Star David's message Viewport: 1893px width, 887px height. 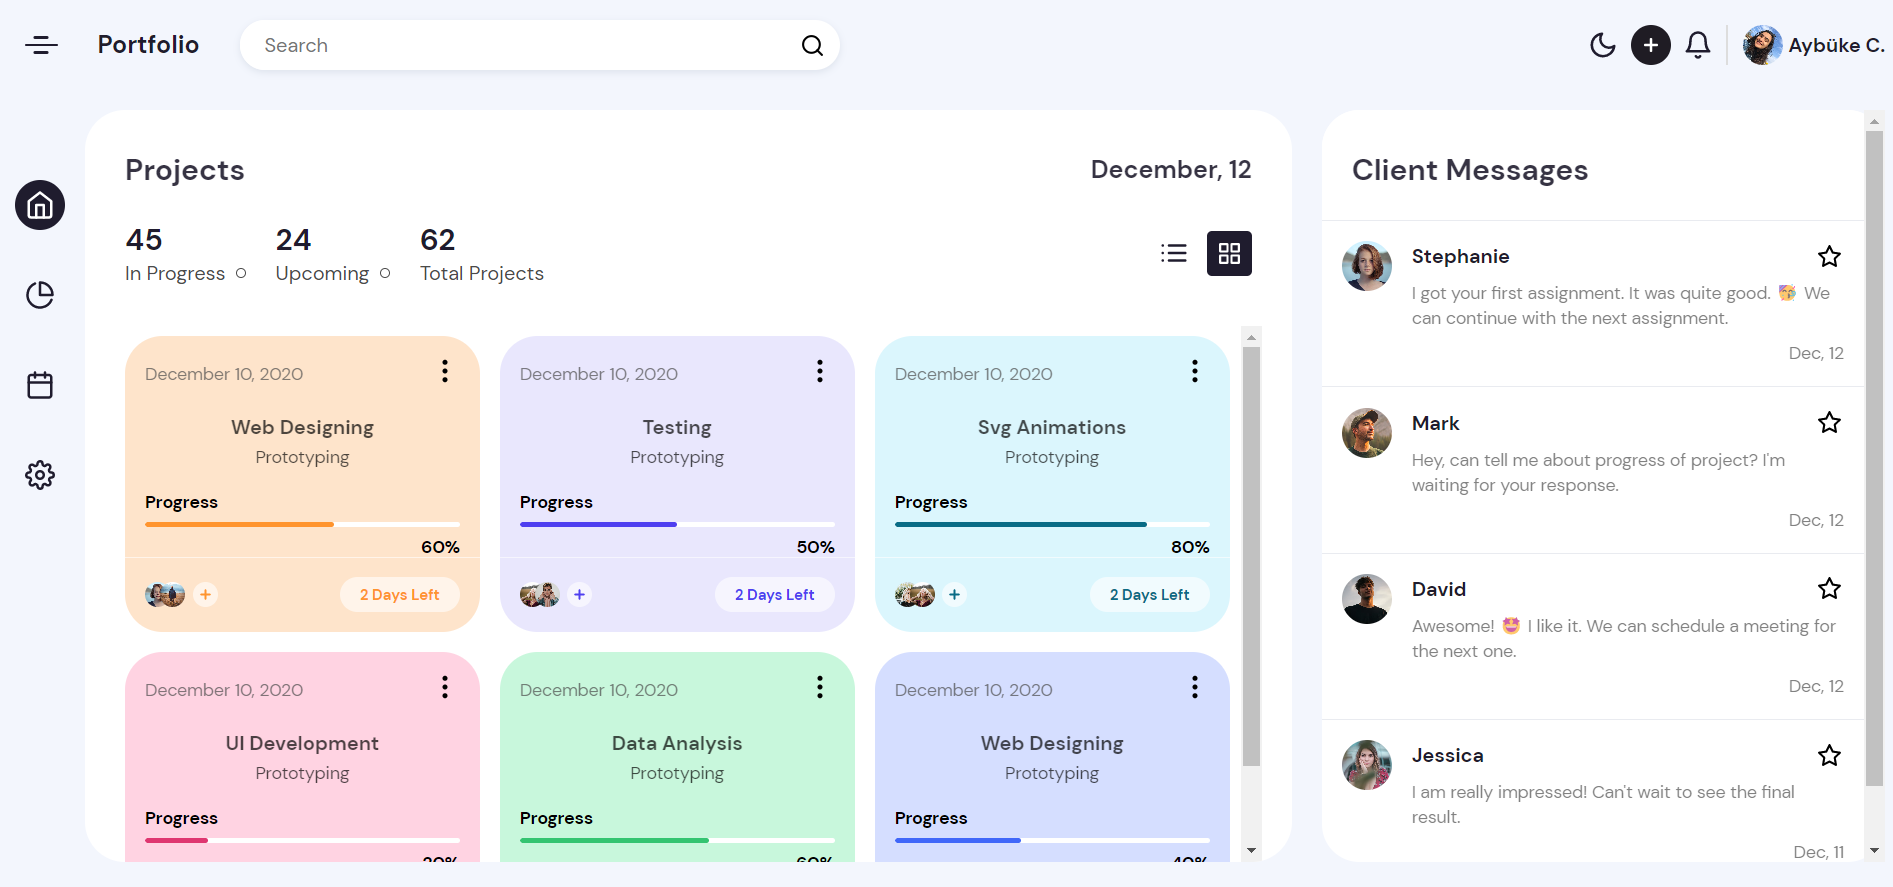click(1829, 589)
